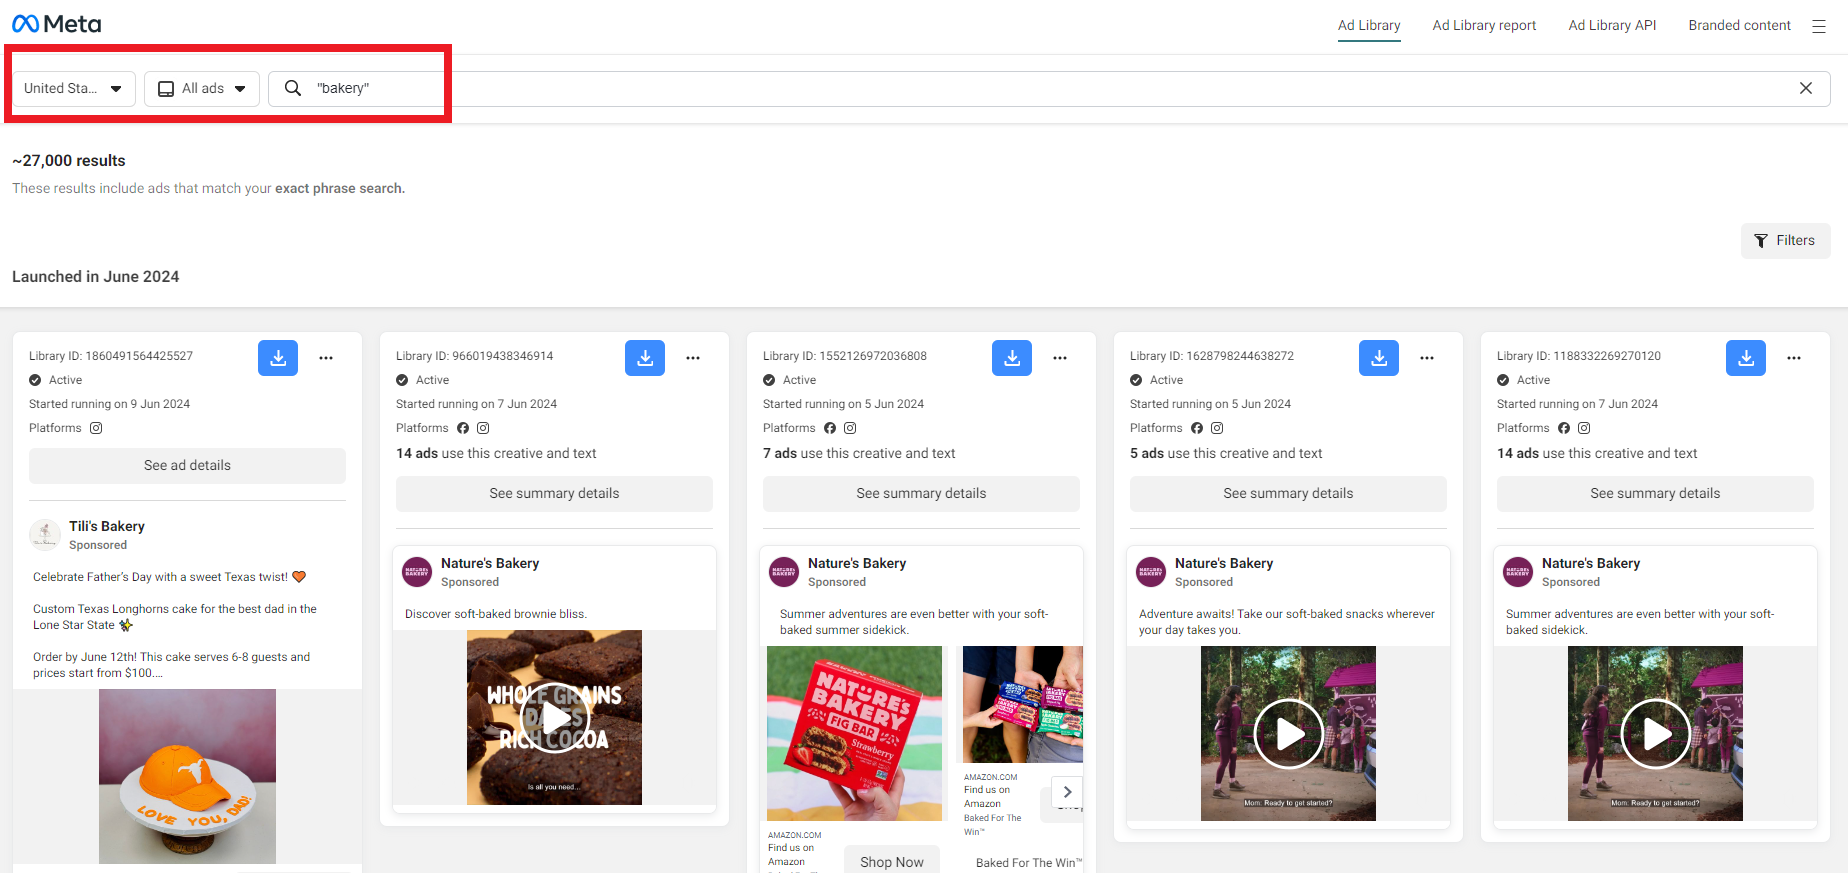Download ad with Library ID 1552126972036808
Viewport: 1848px width, 873px height.
[x=1012, y=358]
